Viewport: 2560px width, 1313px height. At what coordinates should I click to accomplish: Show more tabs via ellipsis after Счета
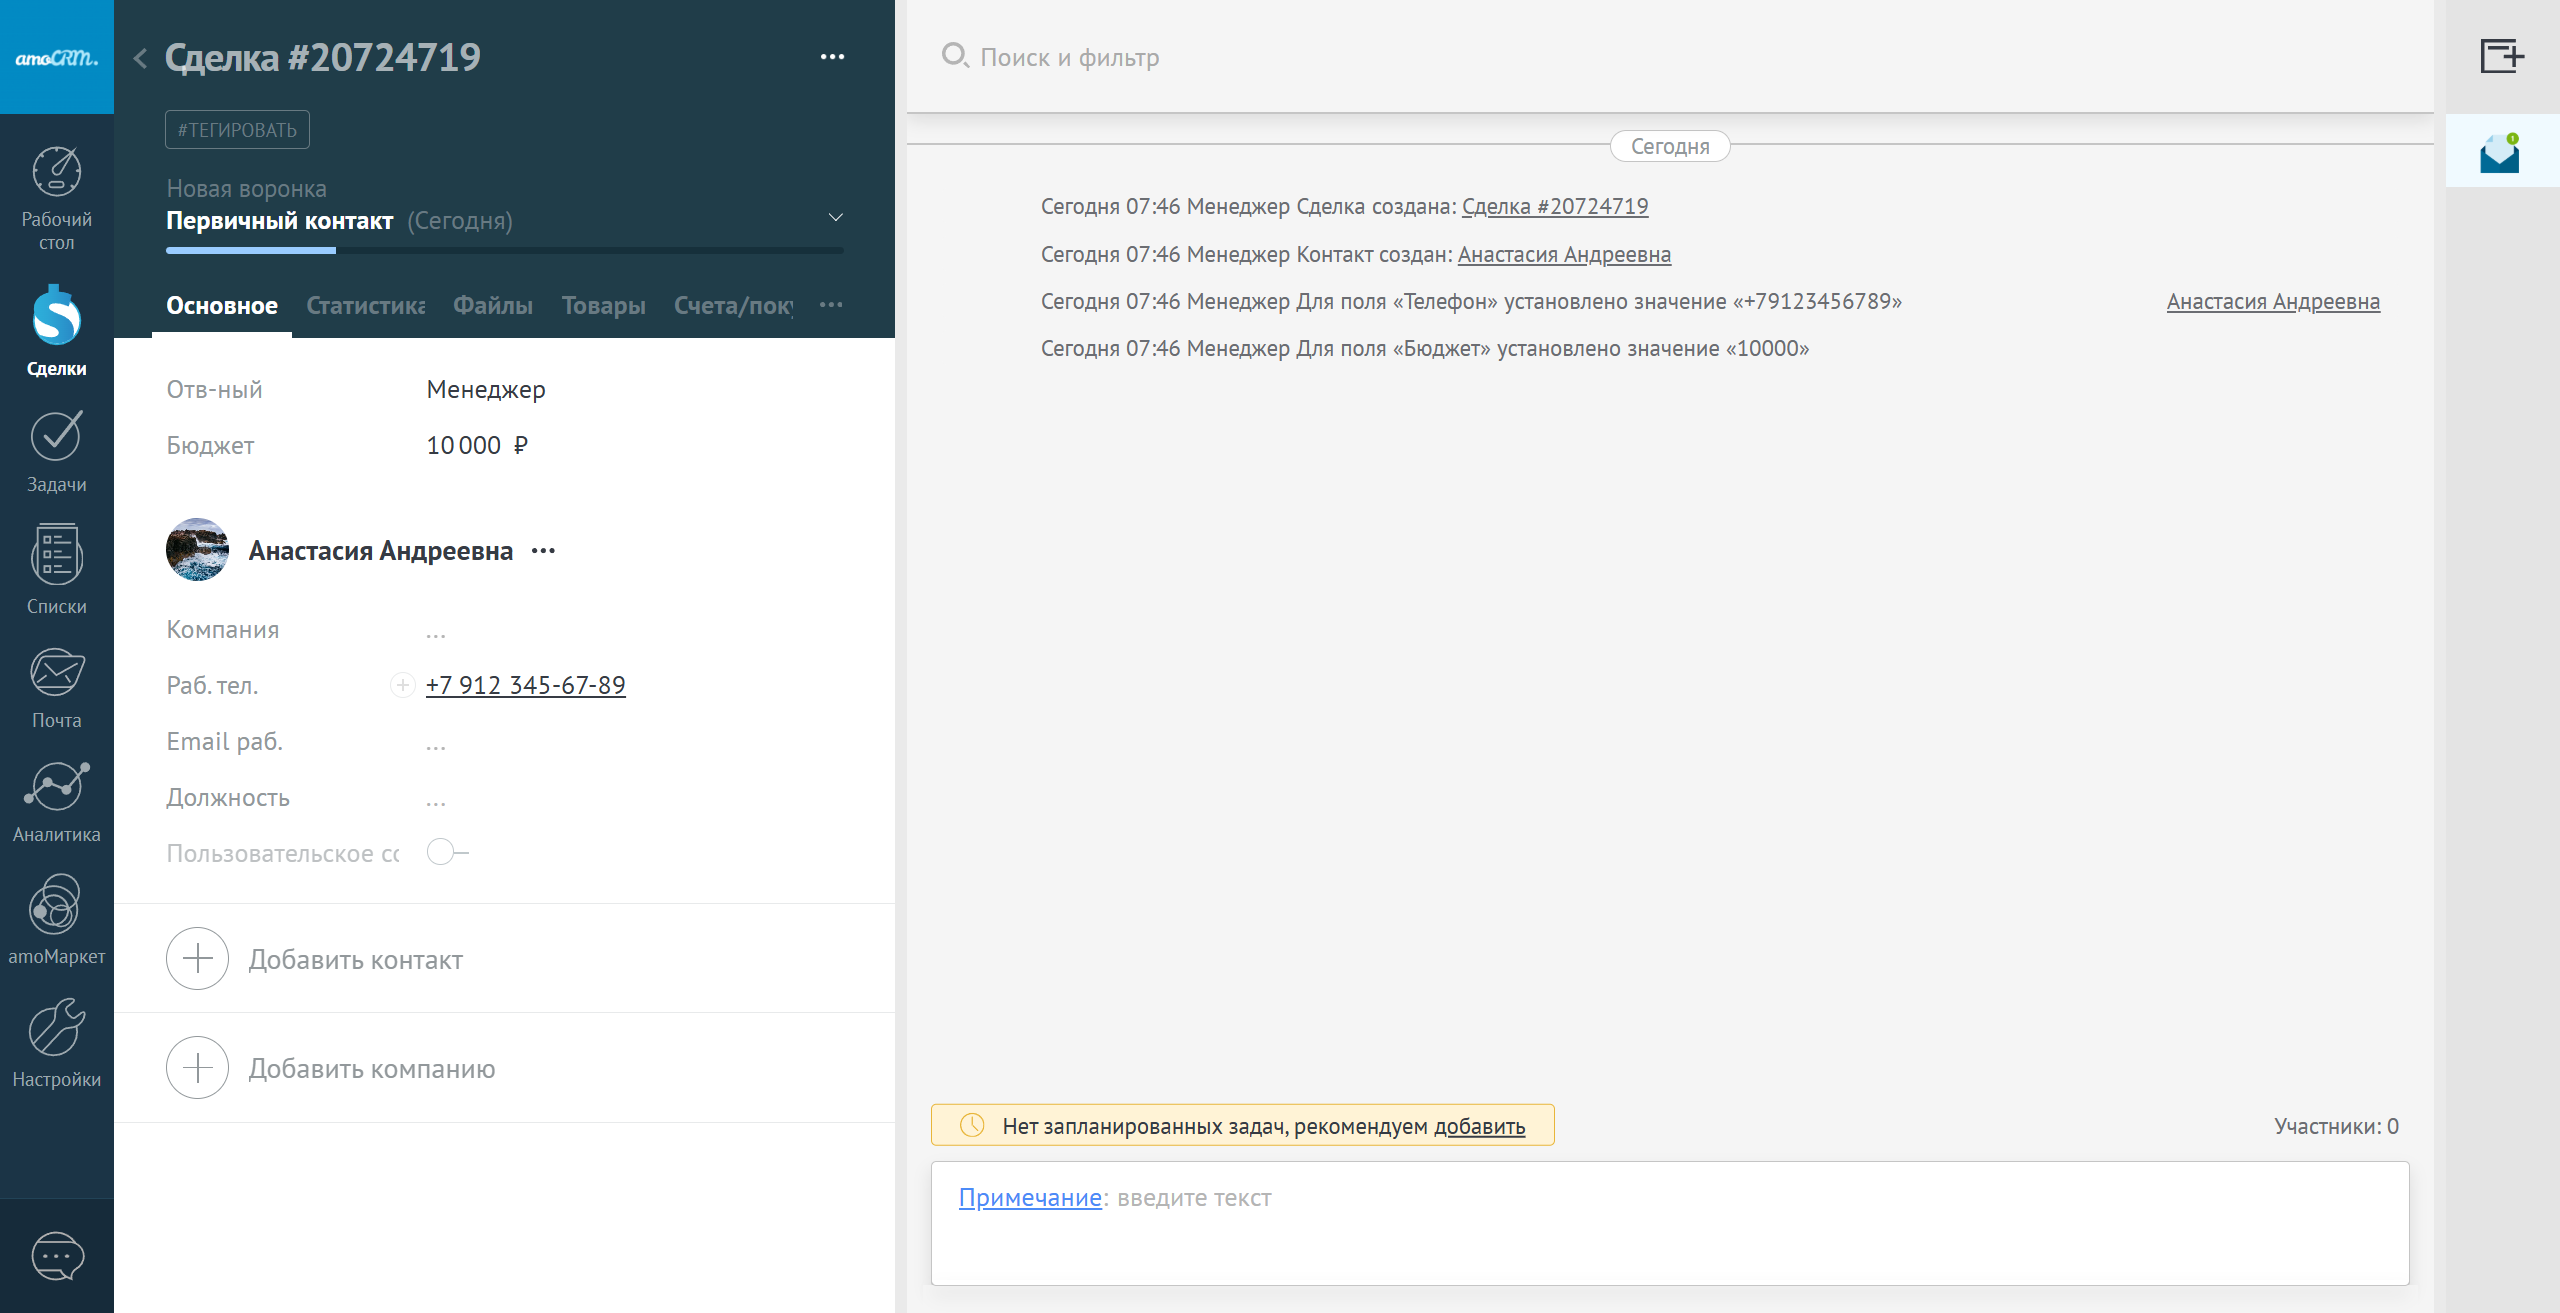pyautogui.click(x=831, y=305)
